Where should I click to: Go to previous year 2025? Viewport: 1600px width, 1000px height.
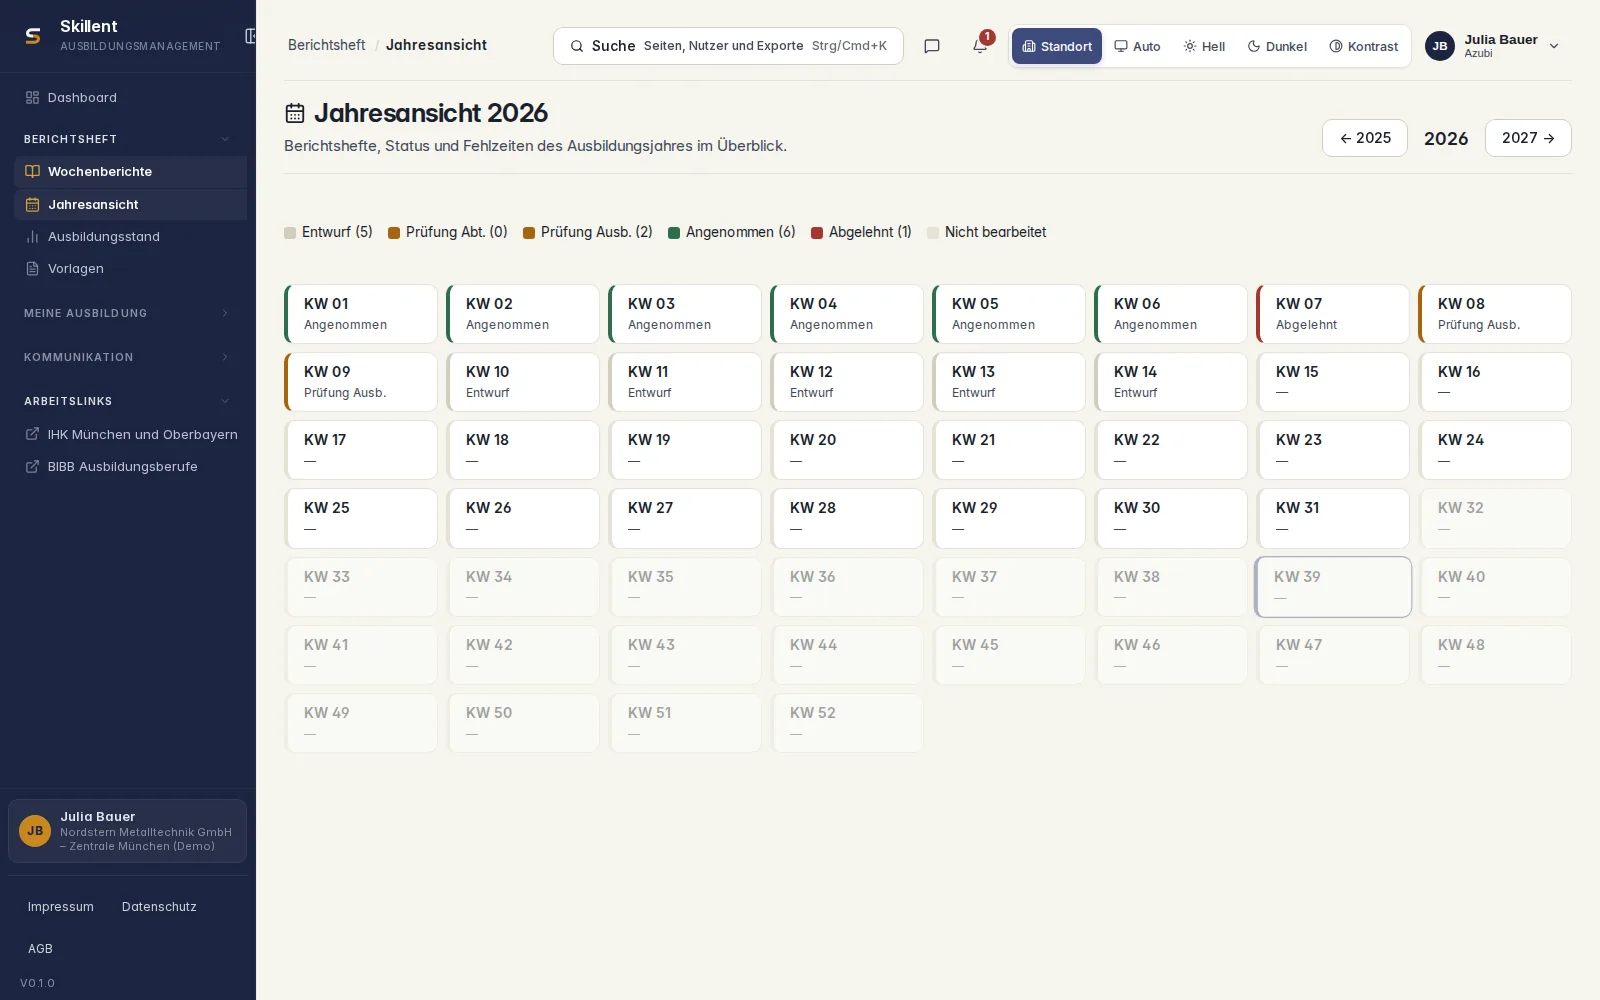pyautogui.click(x=1365, y=138)
